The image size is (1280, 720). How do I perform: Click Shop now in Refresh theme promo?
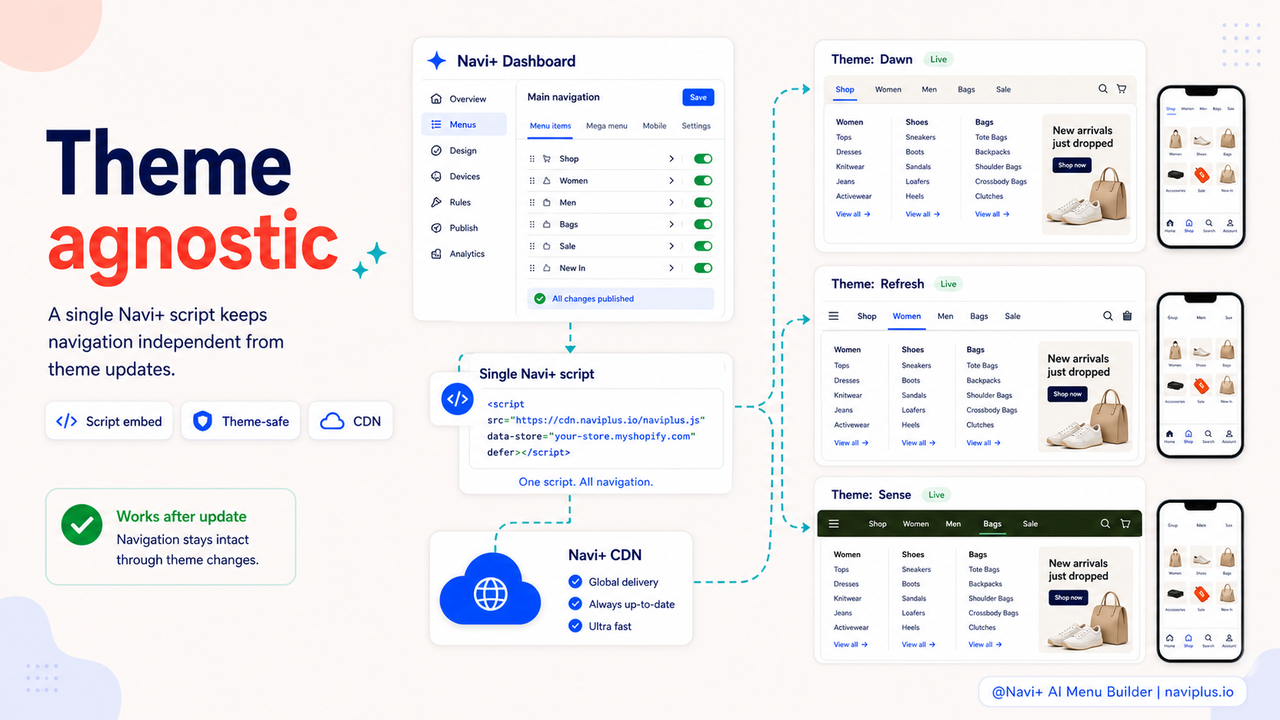pos(1067,394)
